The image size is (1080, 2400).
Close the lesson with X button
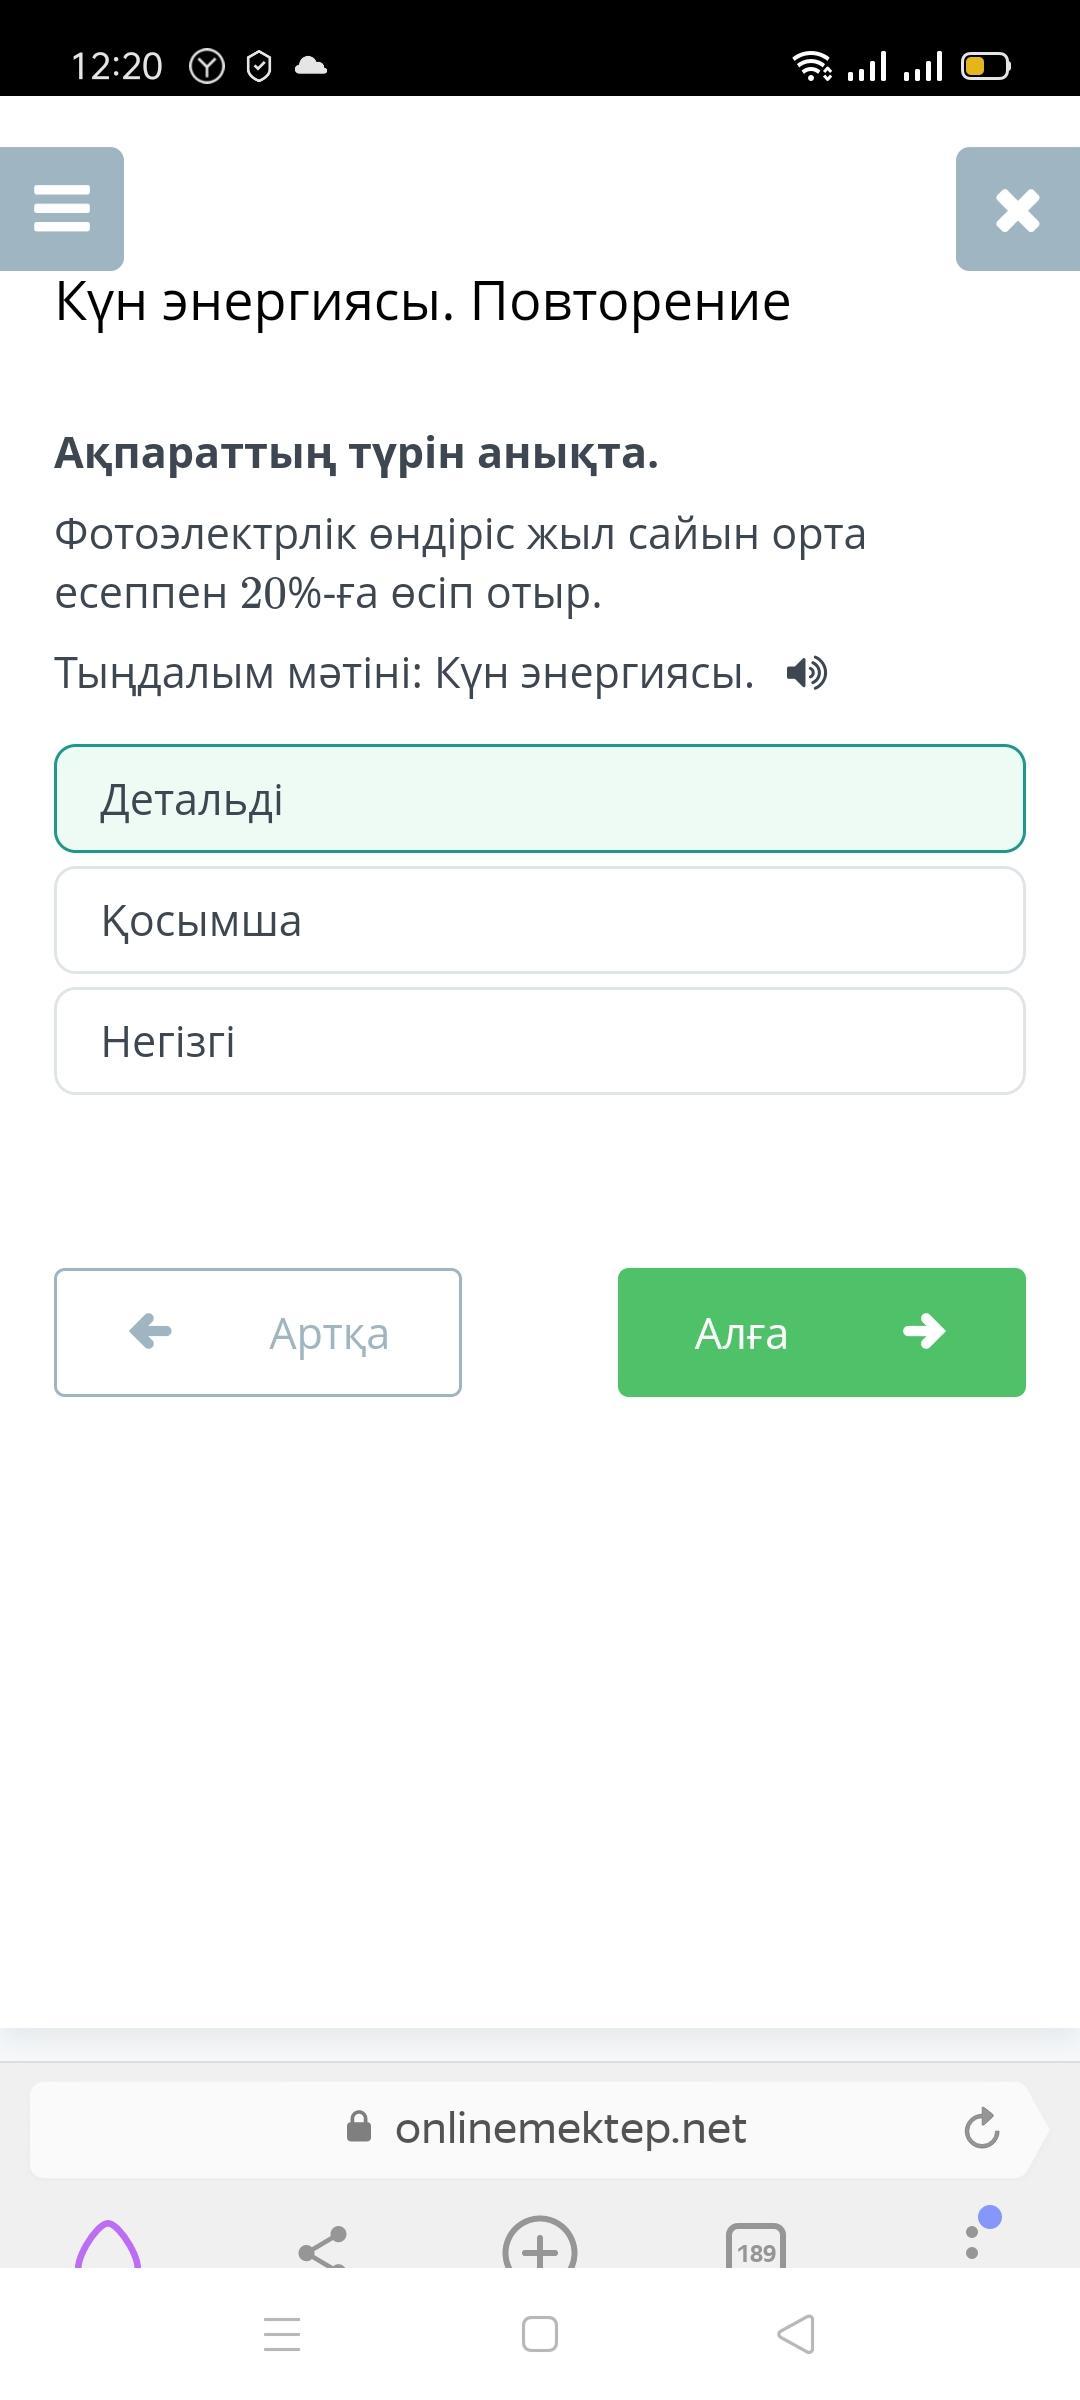coord(1017,209)
